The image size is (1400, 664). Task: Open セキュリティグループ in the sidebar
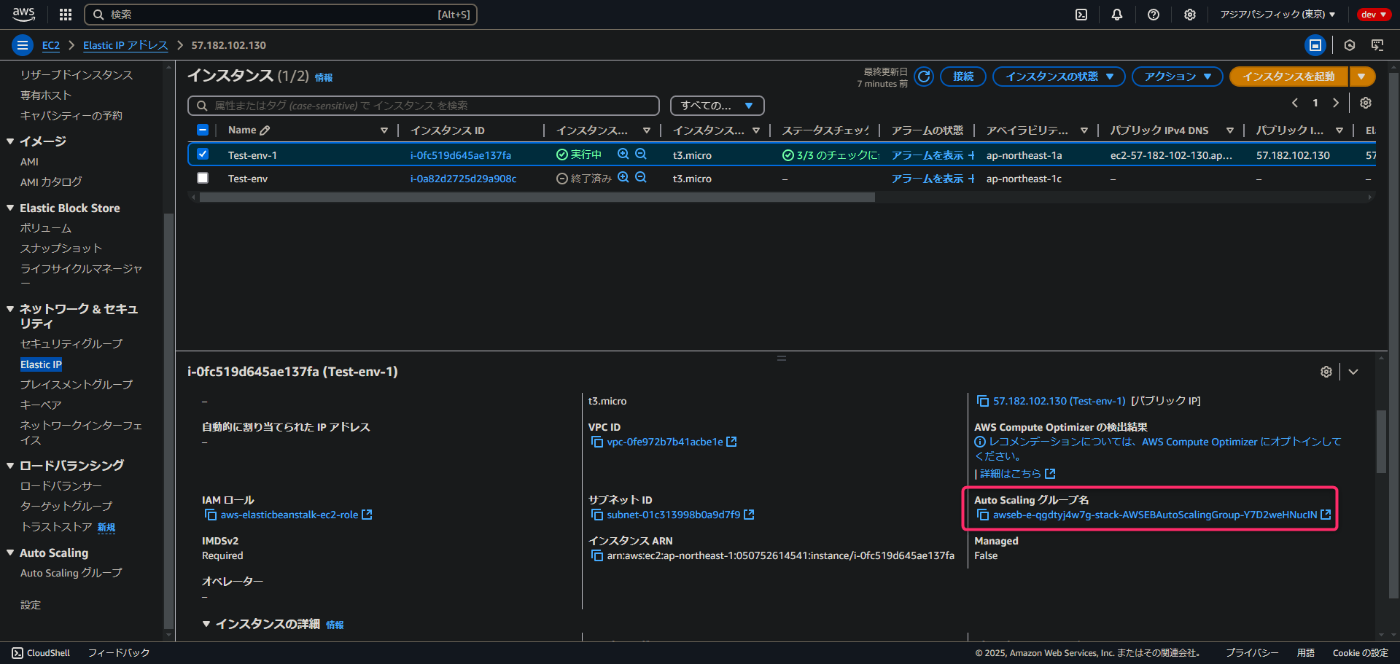(x=71, y=344)
